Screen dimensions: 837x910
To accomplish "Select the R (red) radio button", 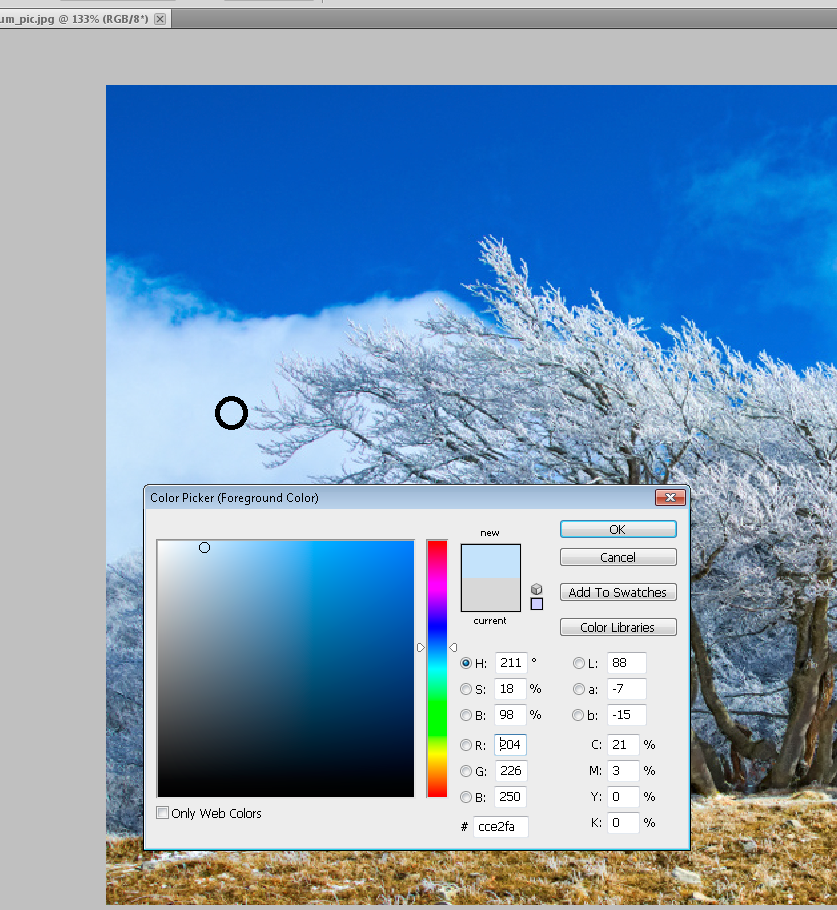I will pos(466,745).
